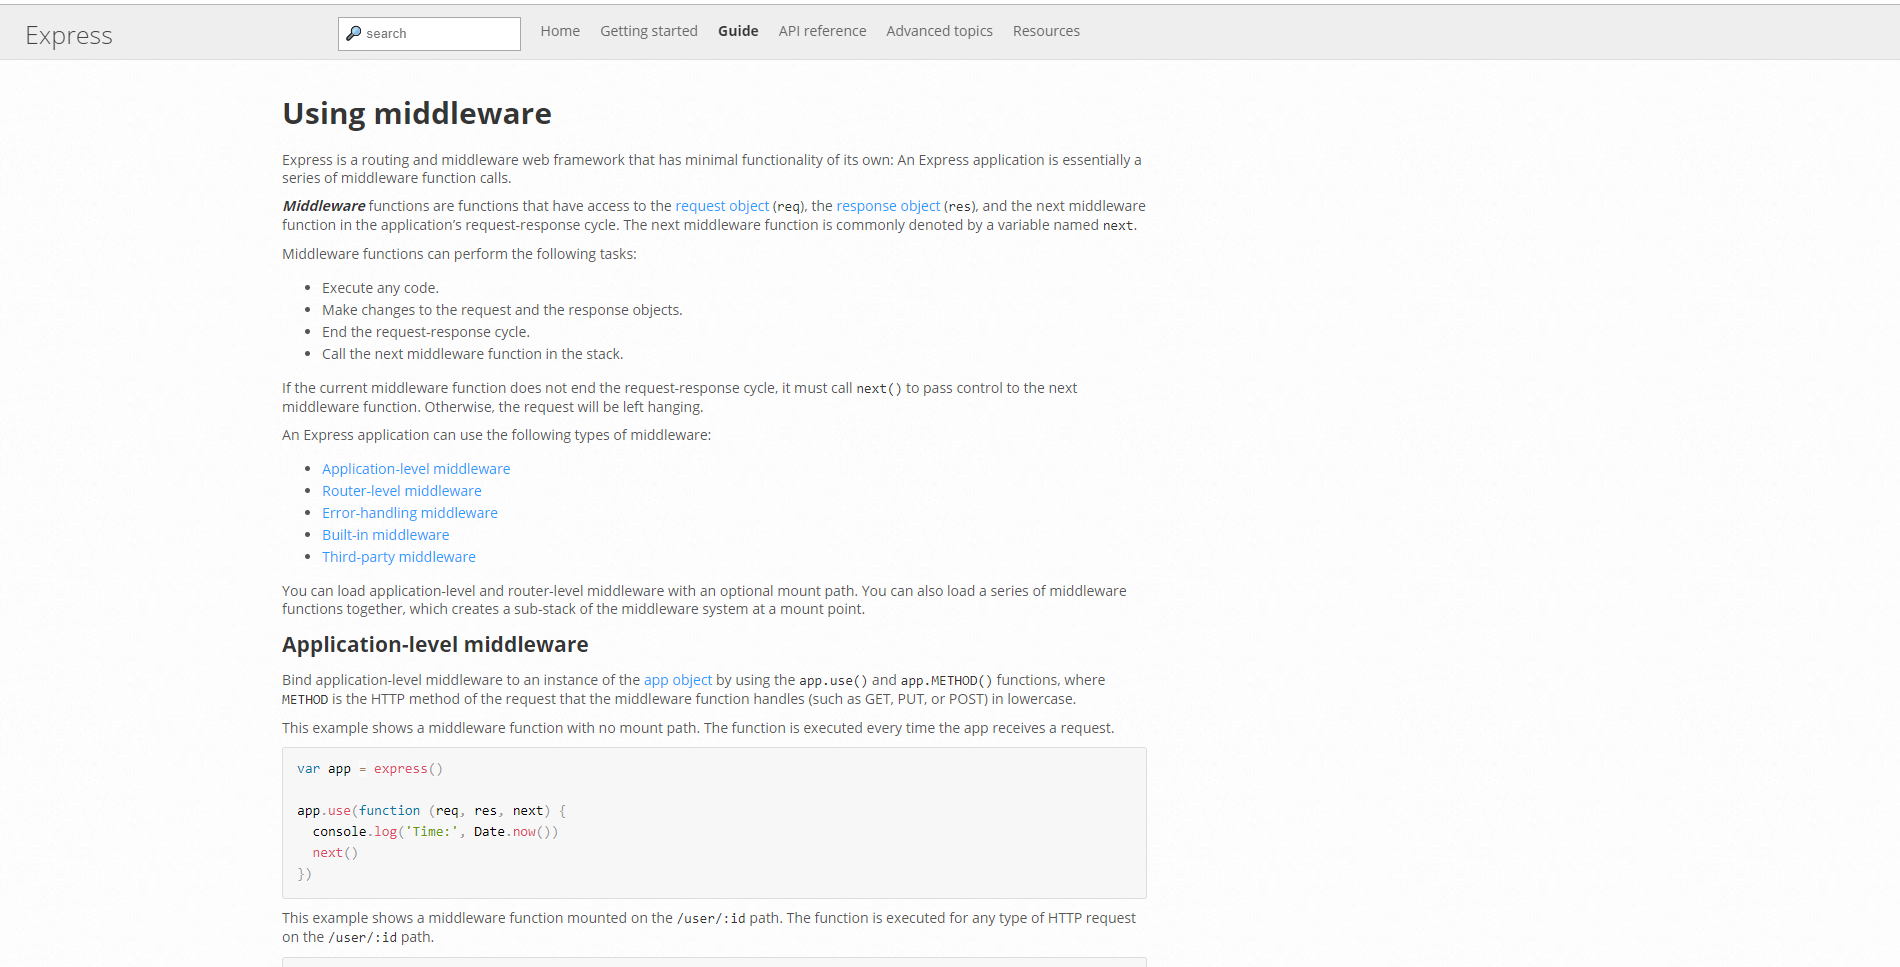
Task: Visit the Built-in middleware link
Action: click(x=386, y=535)
